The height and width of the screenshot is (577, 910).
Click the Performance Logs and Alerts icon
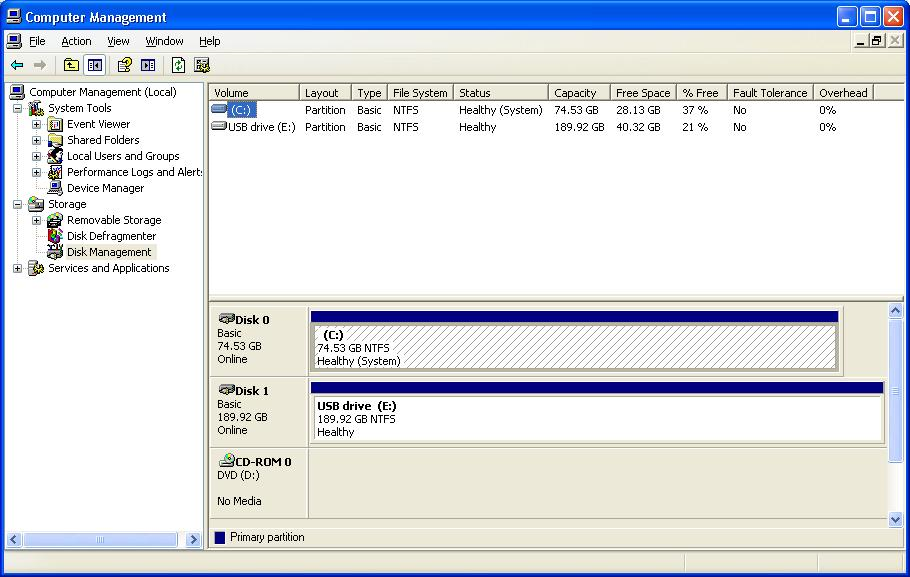[x=55, y=172]
